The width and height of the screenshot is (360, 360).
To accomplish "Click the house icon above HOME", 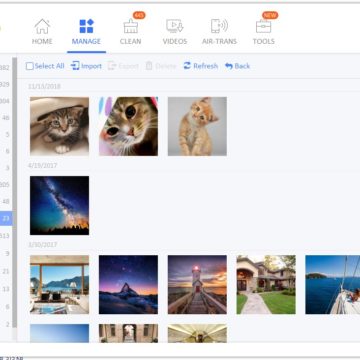I will [42, 26].
